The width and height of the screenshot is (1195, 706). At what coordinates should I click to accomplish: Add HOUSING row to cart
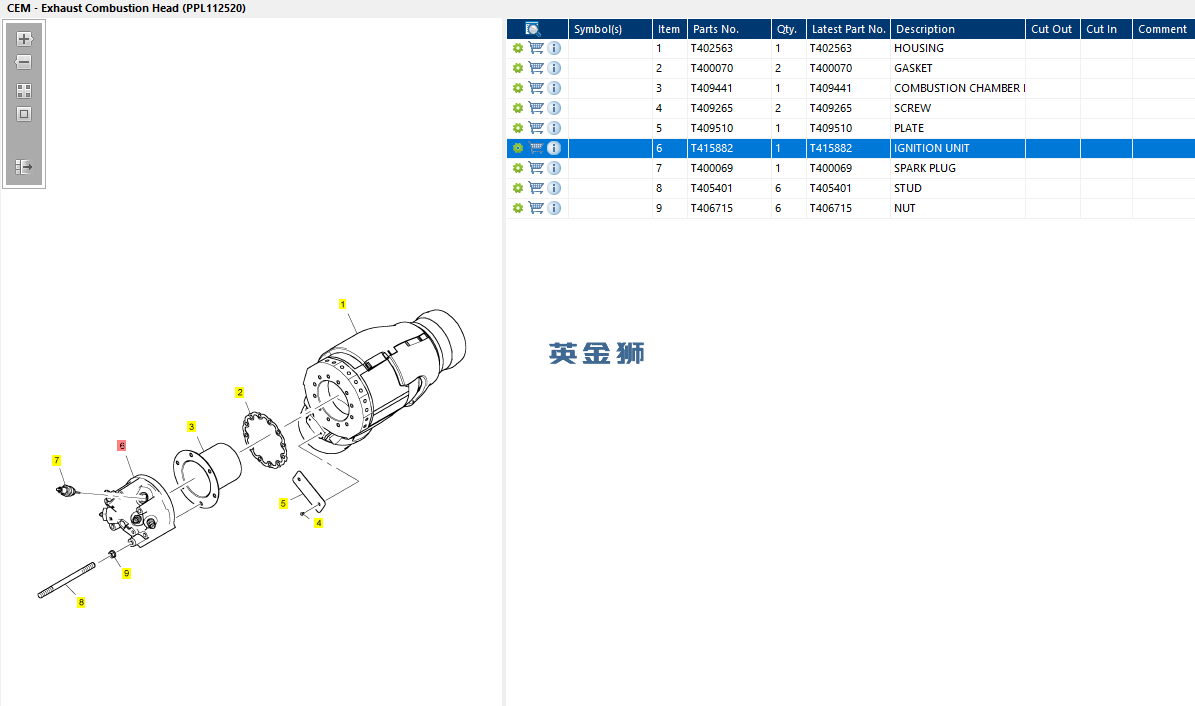pos(537,48)
